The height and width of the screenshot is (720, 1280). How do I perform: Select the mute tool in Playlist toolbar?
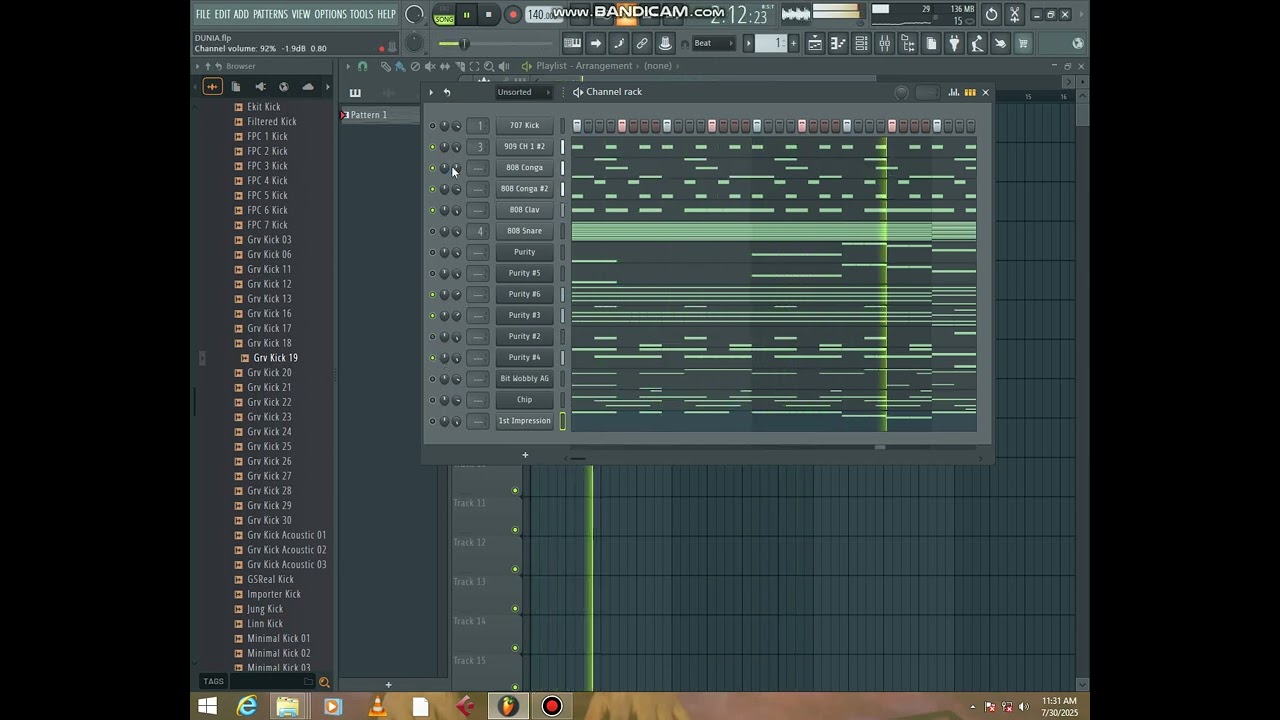click(x=430, y=66)
